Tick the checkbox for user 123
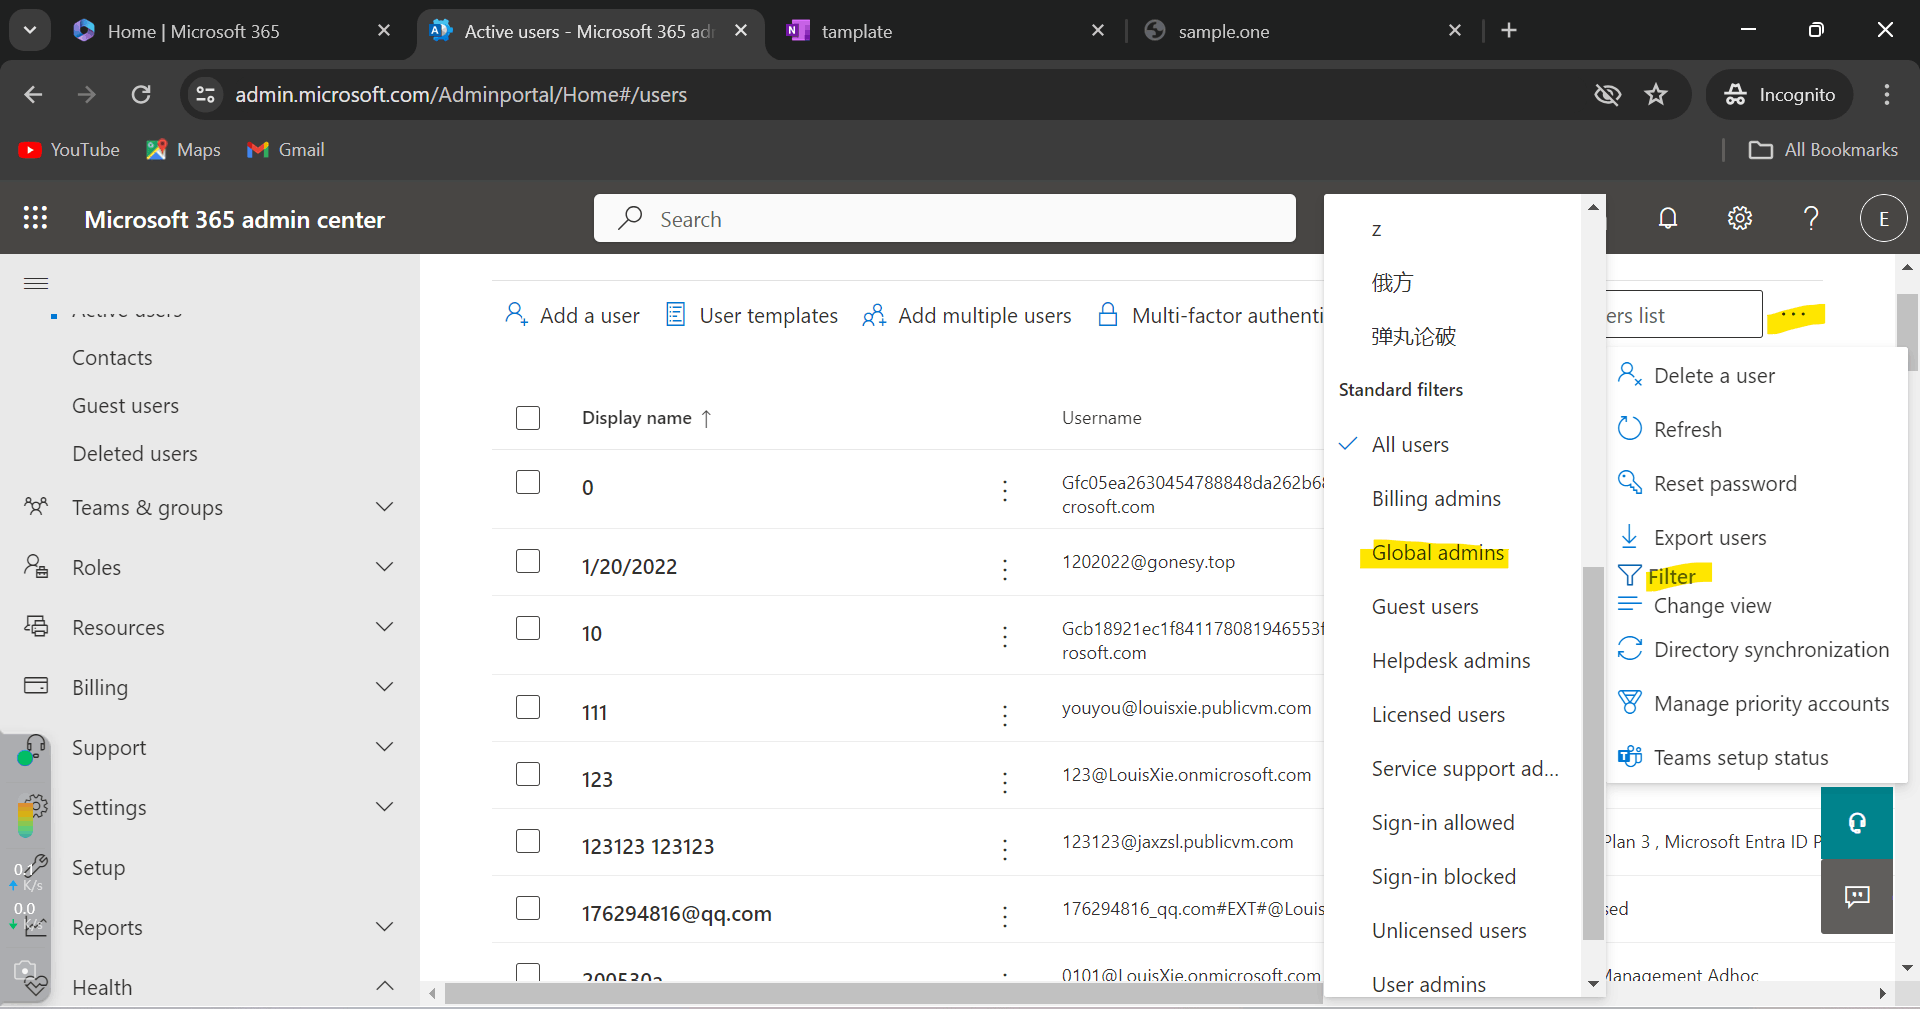The width and height of the screenshot is (1920, 1009). (528, 774)
